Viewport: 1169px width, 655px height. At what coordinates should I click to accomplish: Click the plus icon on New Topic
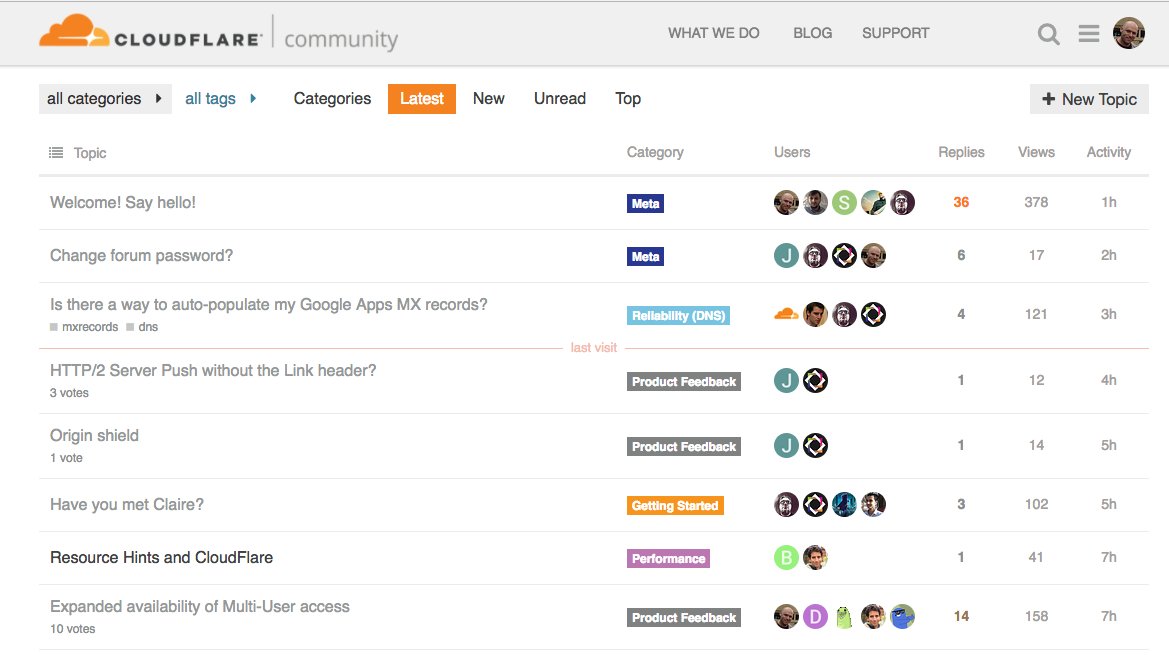pos(1048,99)
